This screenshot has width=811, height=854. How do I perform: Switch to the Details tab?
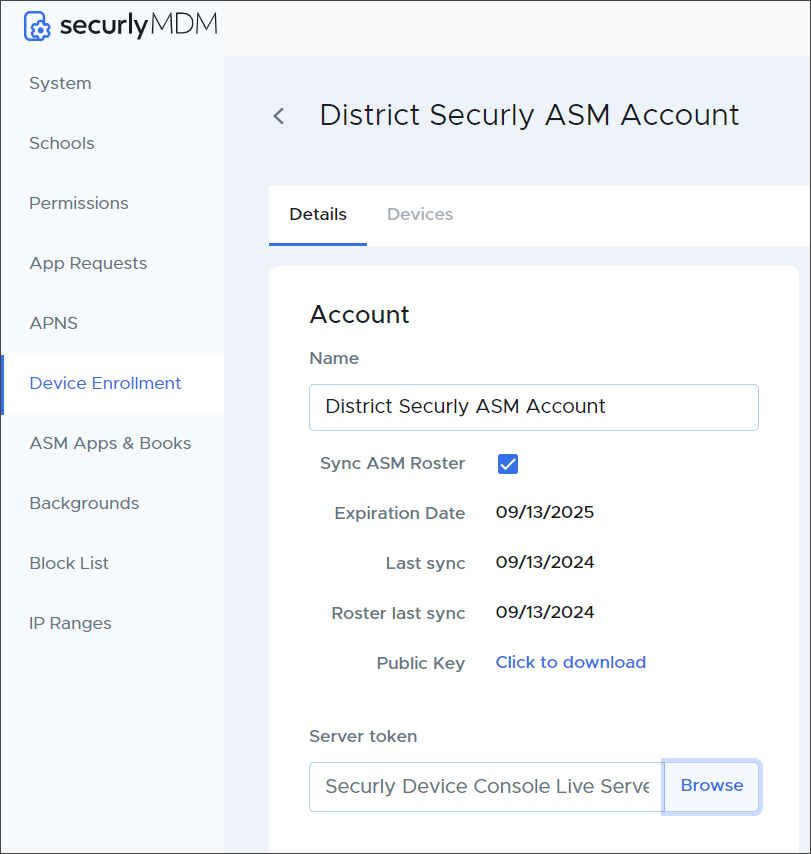pyautogui.click(x=318, y=215)
